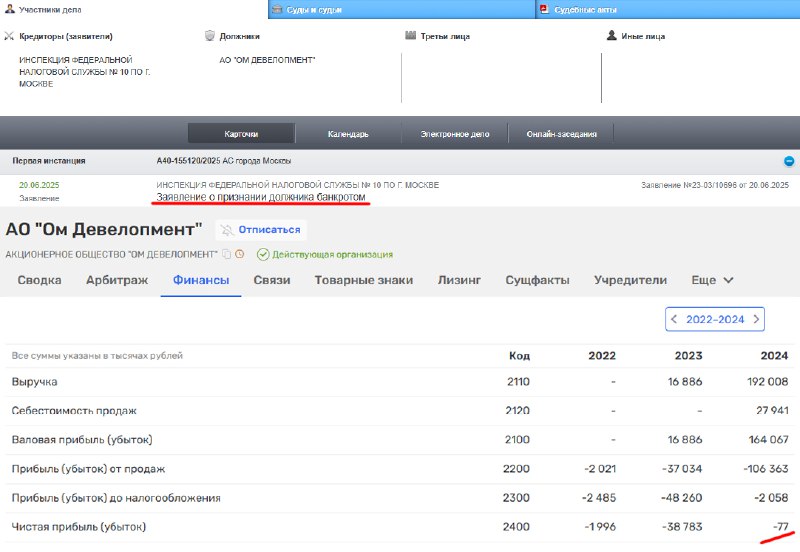The image size is (800, 552).
Task: Click the 2023 revenue value 16 886
Action: pos(685,382)
